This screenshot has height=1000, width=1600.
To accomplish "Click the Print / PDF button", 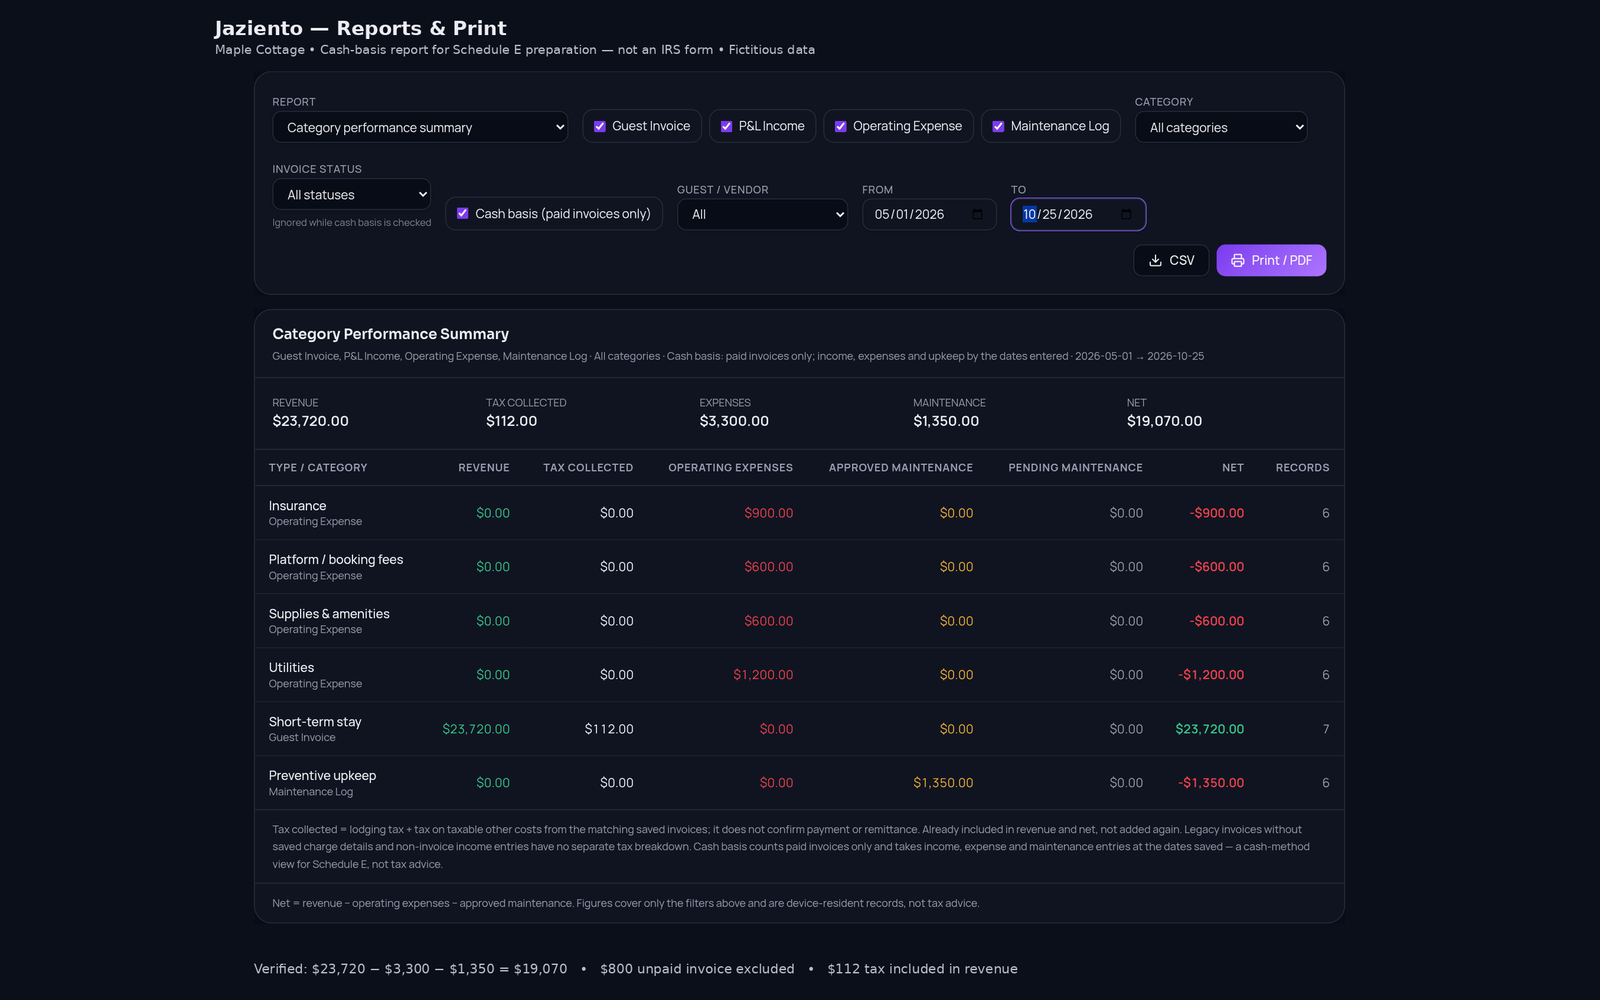I will (1271, 260).
